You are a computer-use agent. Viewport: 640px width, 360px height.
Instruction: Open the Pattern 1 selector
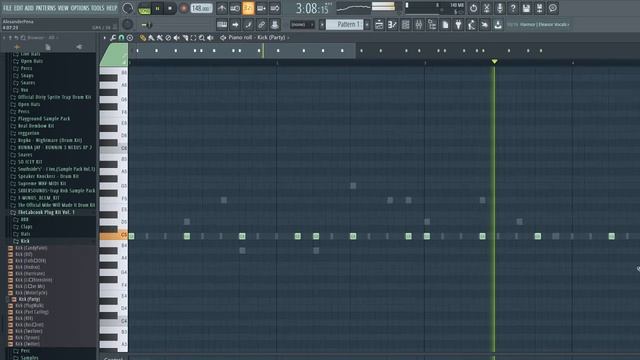(x=345, y=25)
